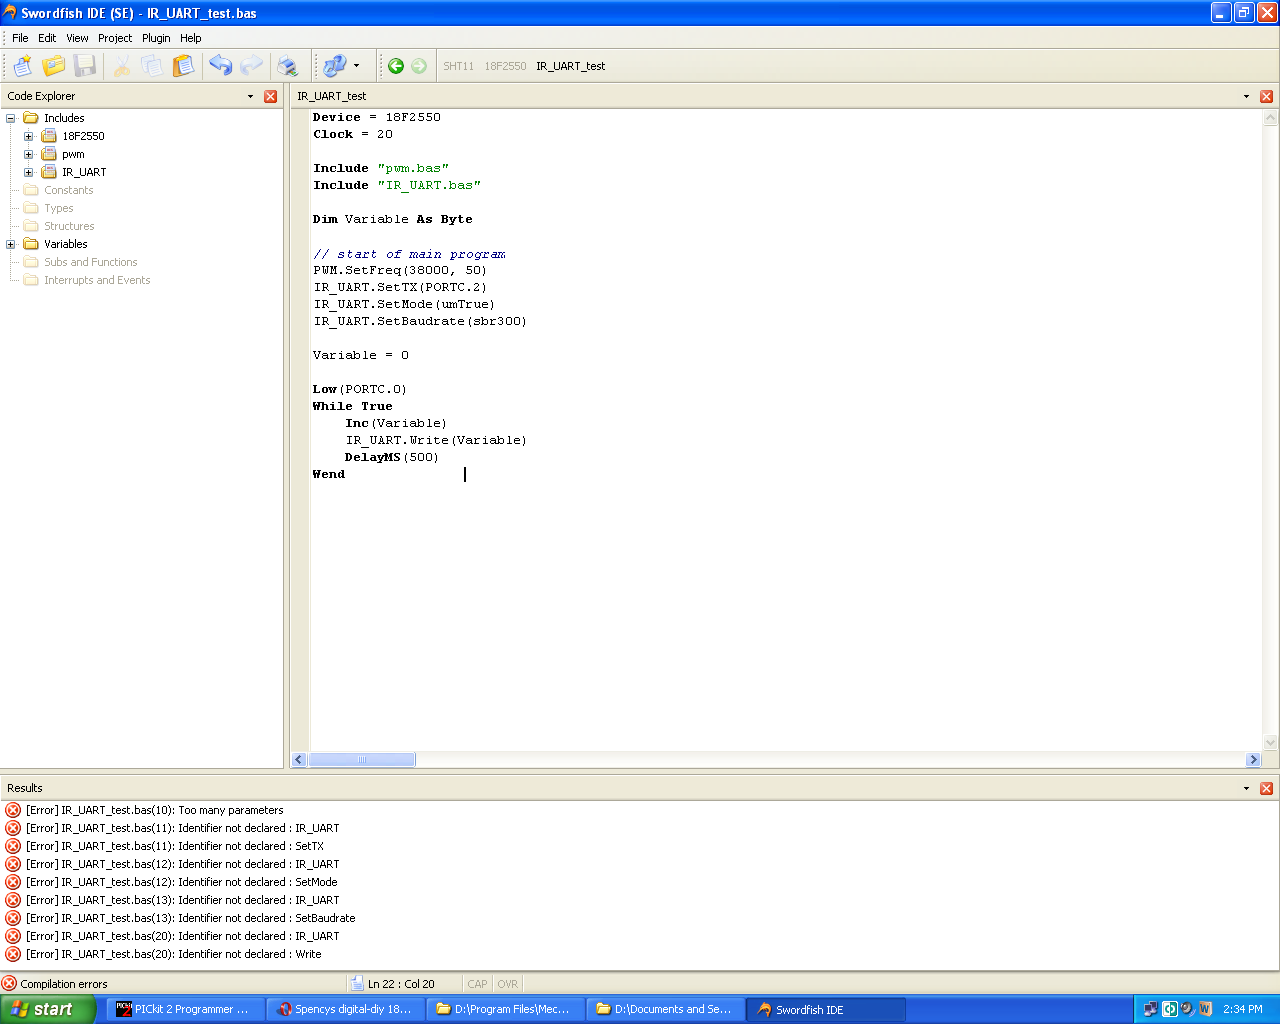The height and width of the screenshot is (1024, 1280).
Task: Open the Help menu
Action: pyautogui.click(x=191, y=38)
